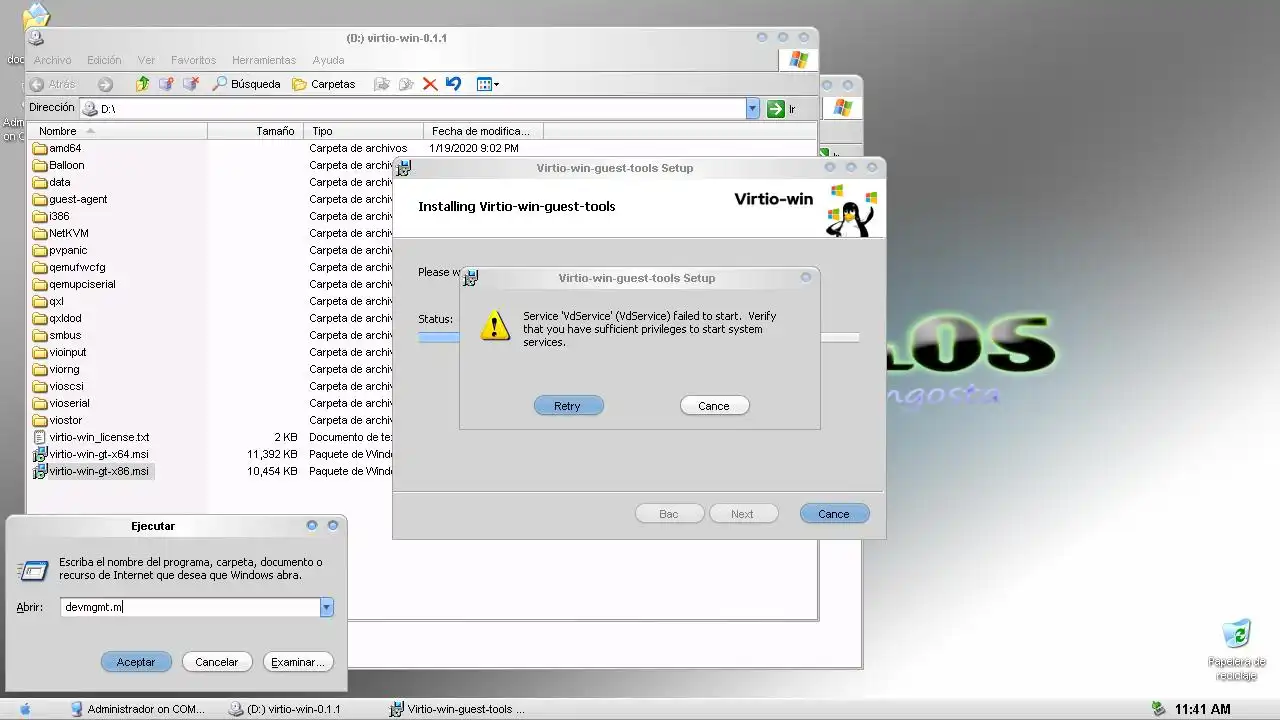Click Retry in the error dialog

click(567, 406)
